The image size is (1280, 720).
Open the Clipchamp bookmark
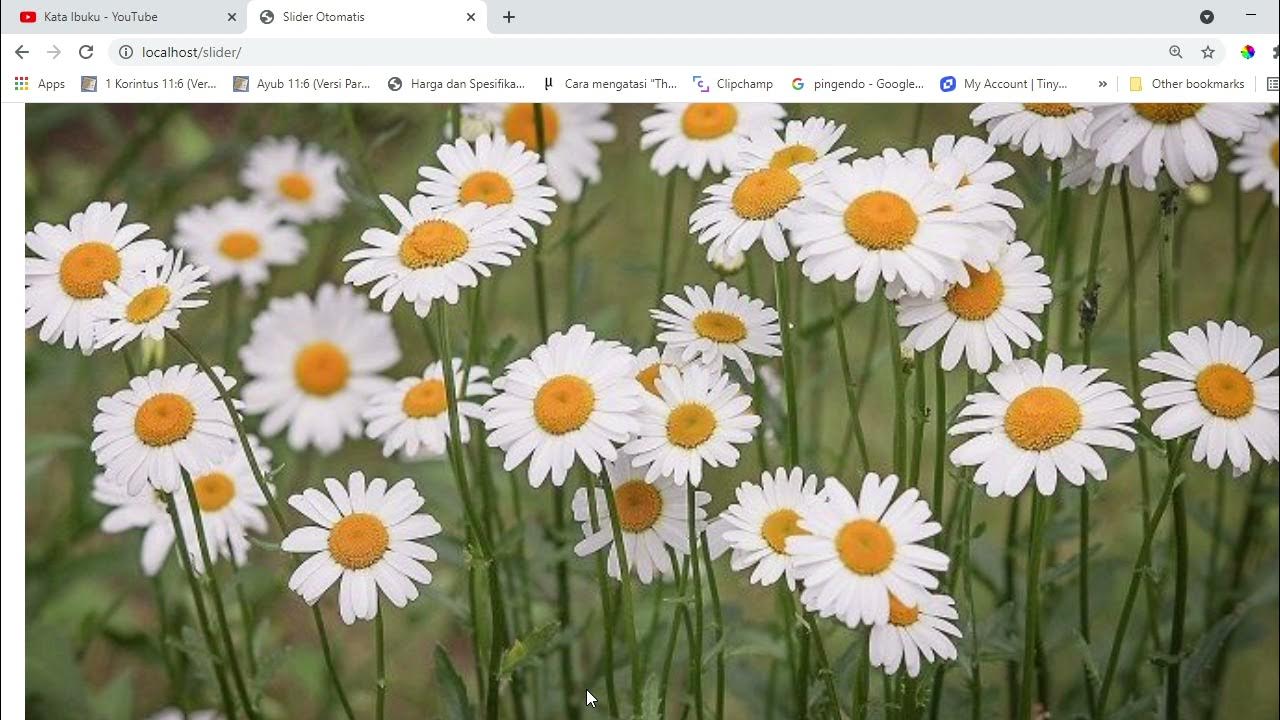pos(734,84)
